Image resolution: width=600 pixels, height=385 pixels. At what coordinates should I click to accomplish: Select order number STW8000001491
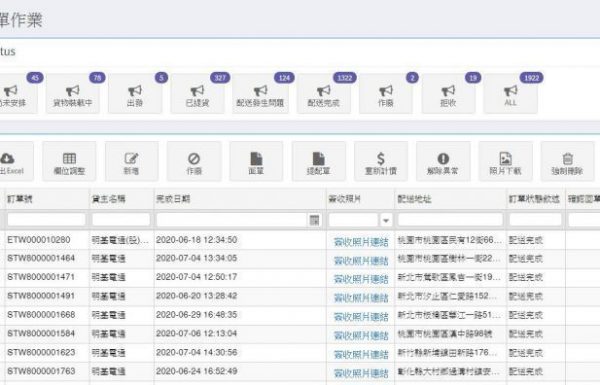pos(41,296)
